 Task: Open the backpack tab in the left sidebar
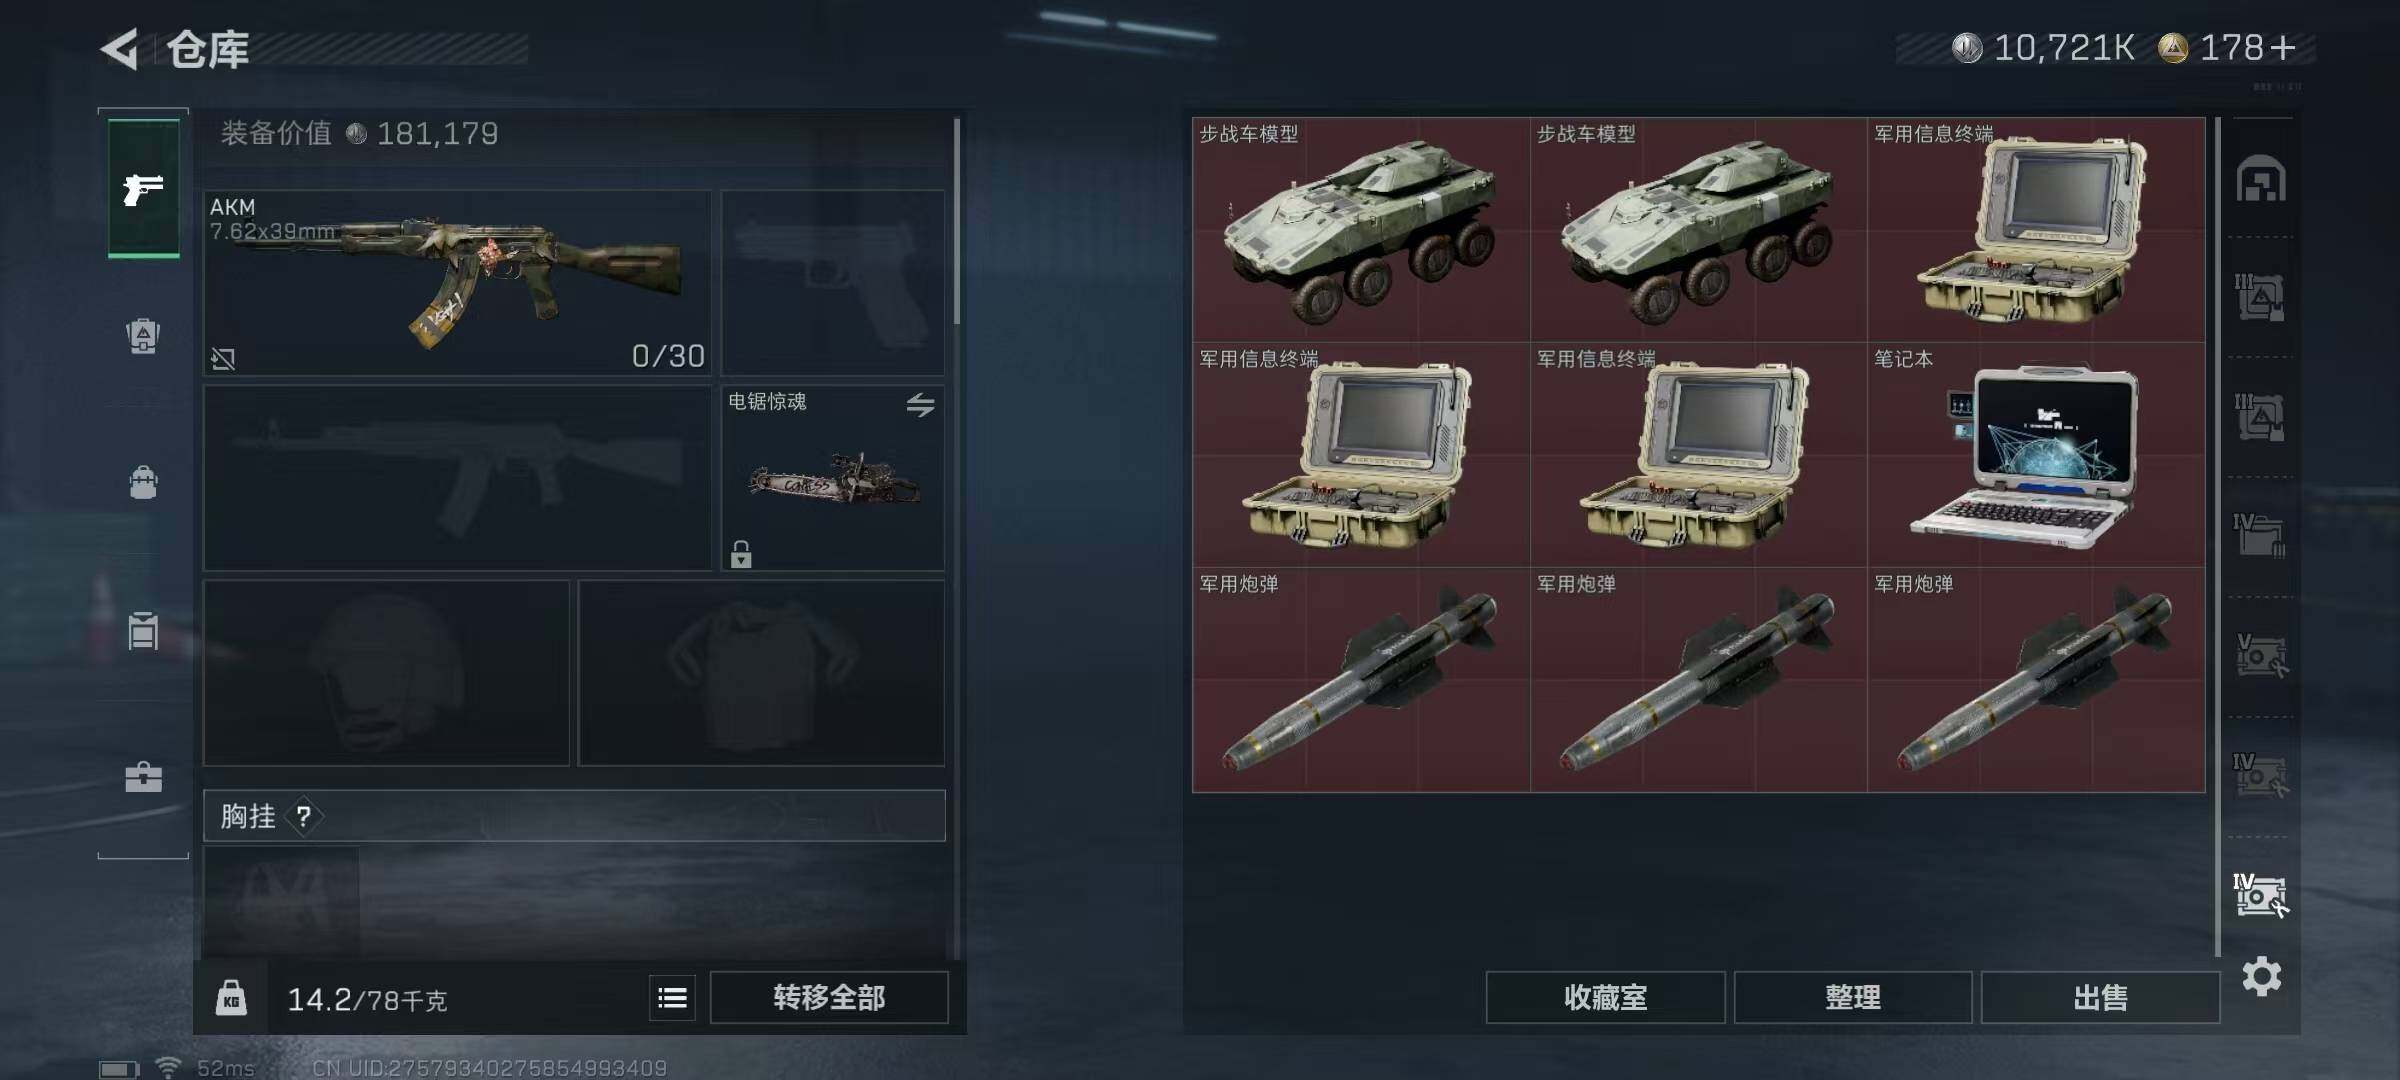coord(143,481)
